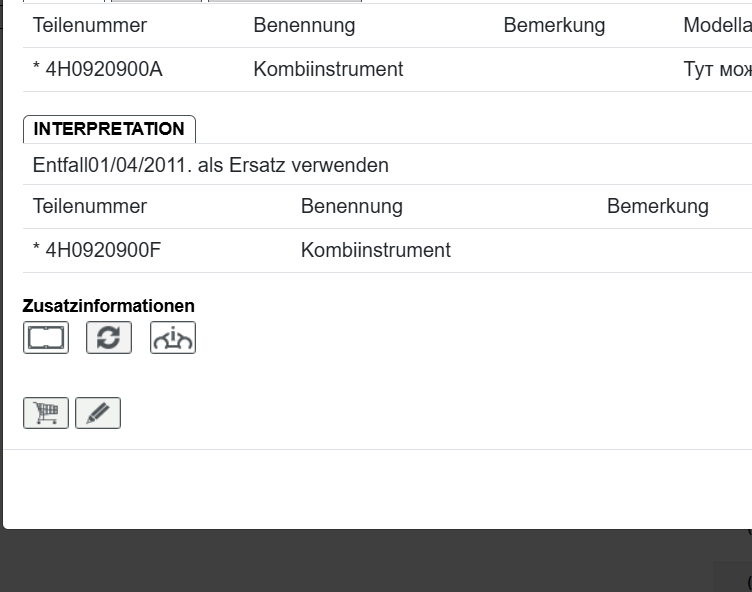The image size is (752, 592).
Task: Click the circular refresh arrows icon
Action: (x=109, y=338)
